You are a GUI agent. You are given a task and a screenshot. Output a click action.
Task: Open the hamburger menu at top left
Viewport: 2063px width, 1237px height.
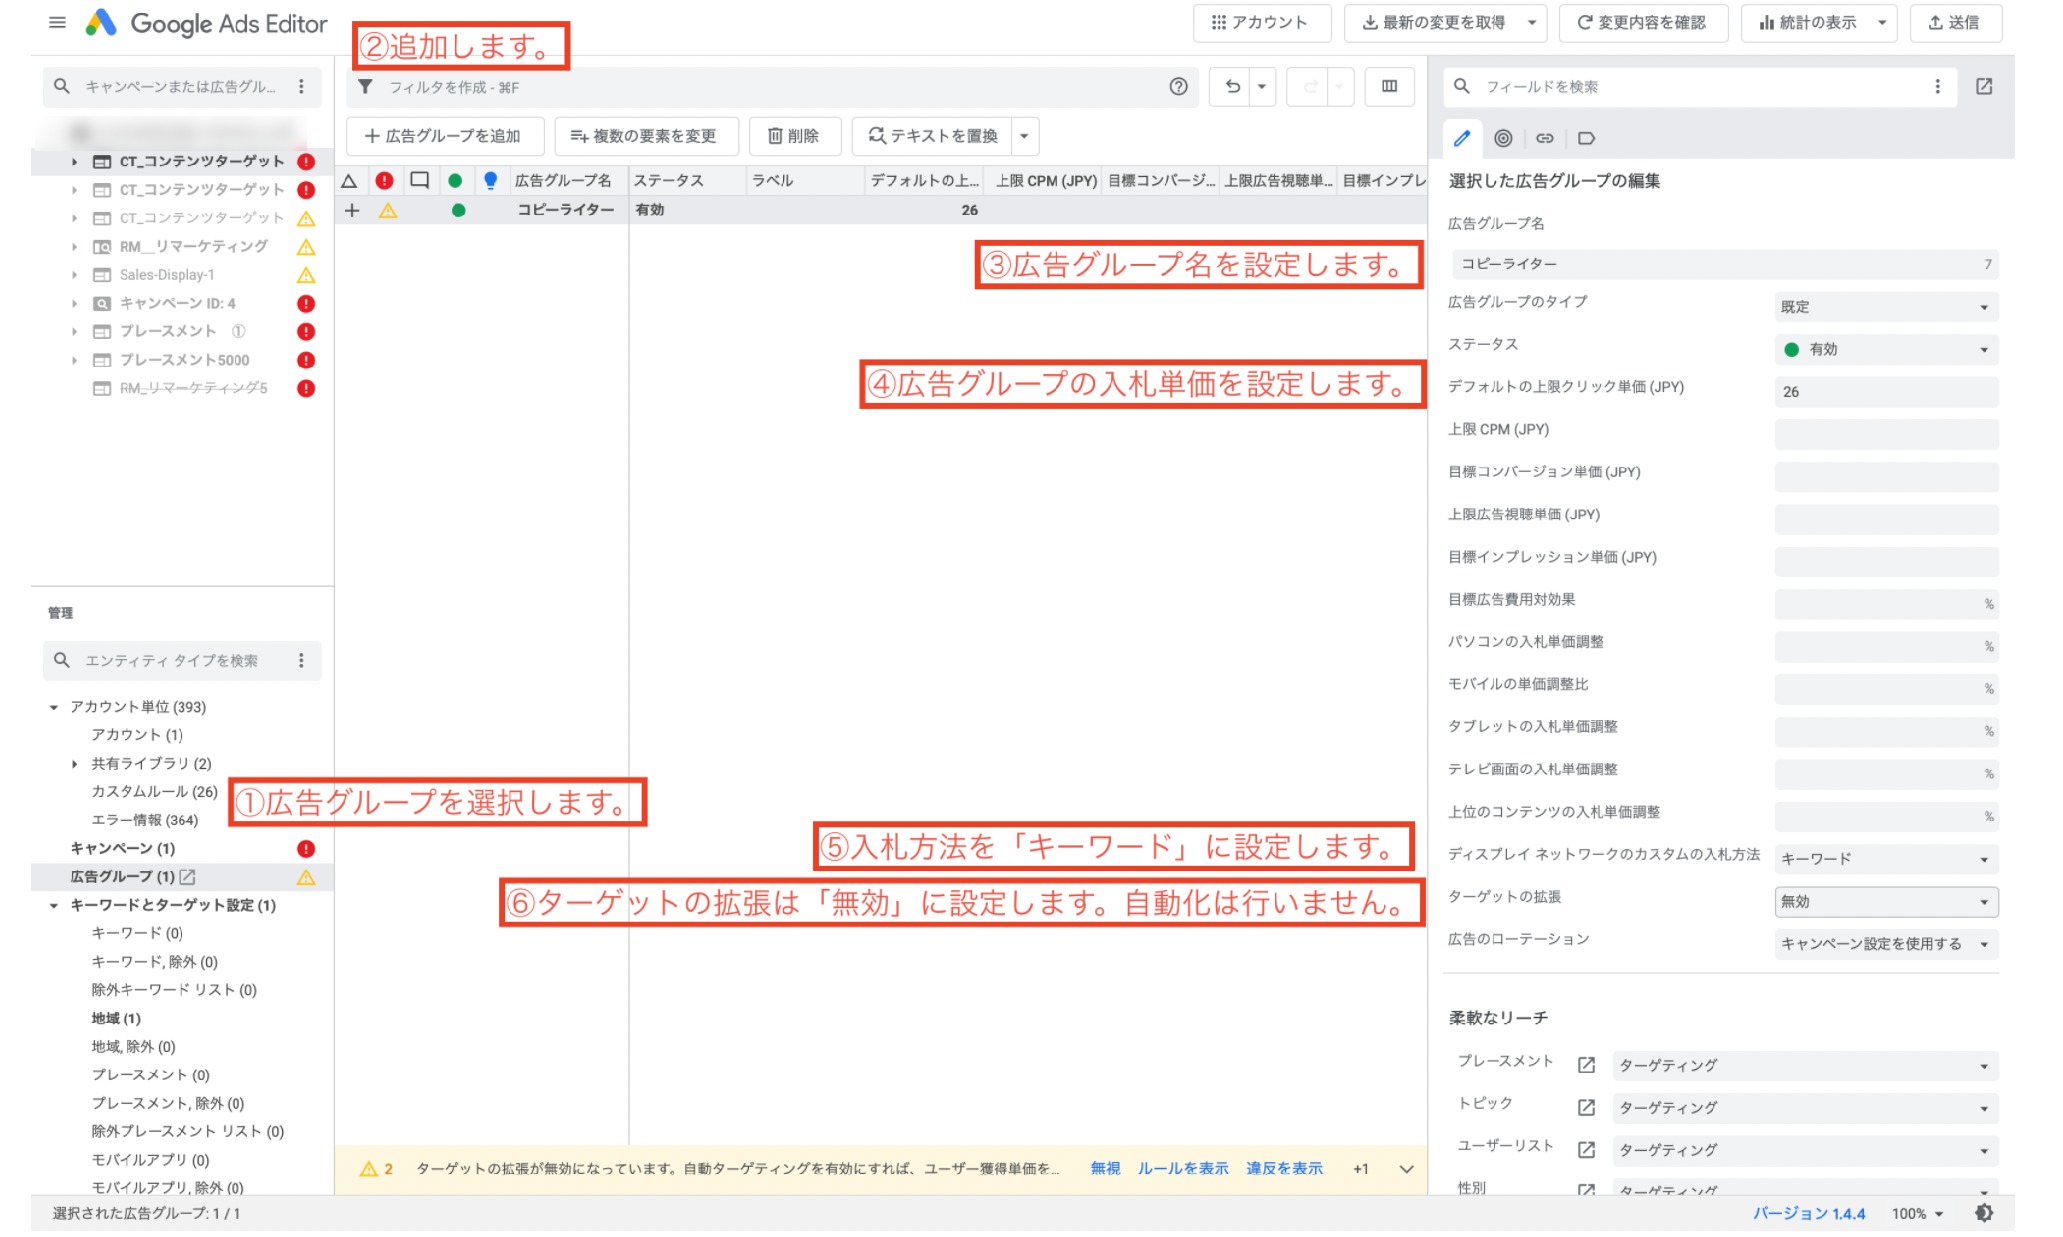click(x=57, y=23)
